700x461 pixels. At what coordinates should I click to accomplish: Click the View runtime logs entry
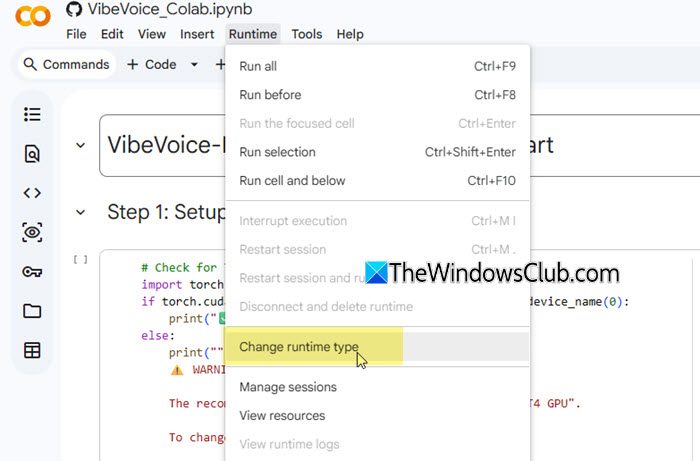[x=378, y=444]
